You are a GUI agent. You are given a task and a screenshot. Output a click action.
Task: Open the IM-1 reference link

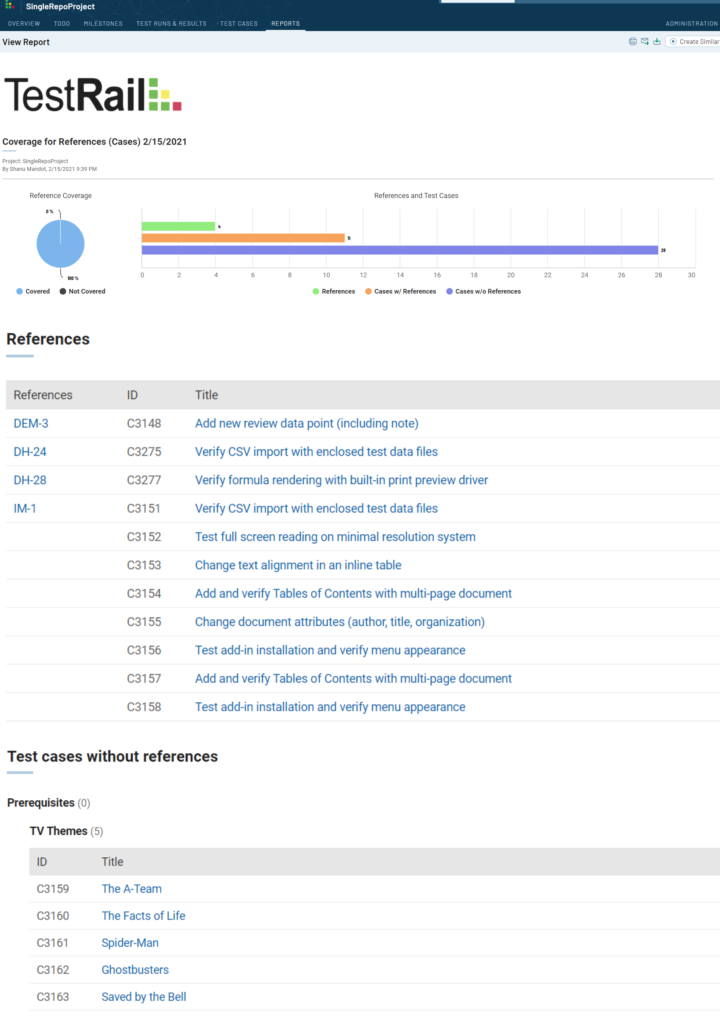pos(25,508)
